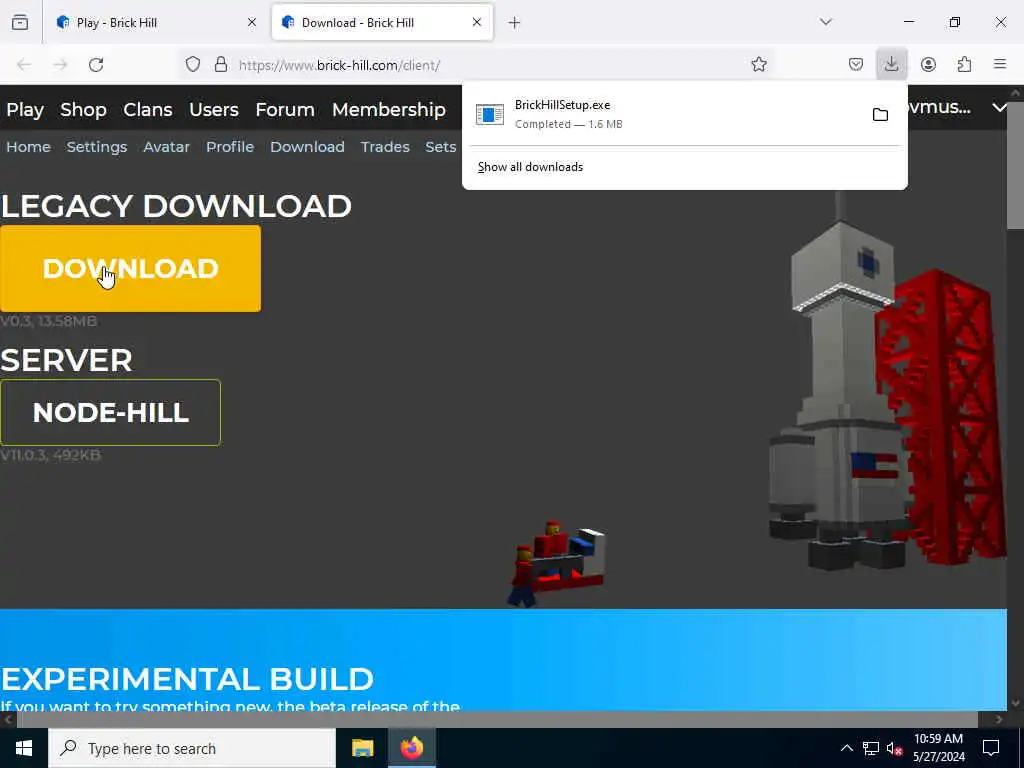Open Shop in site navigation
The width and height of the screenshot is (1024, 768).
coord(83,109)
